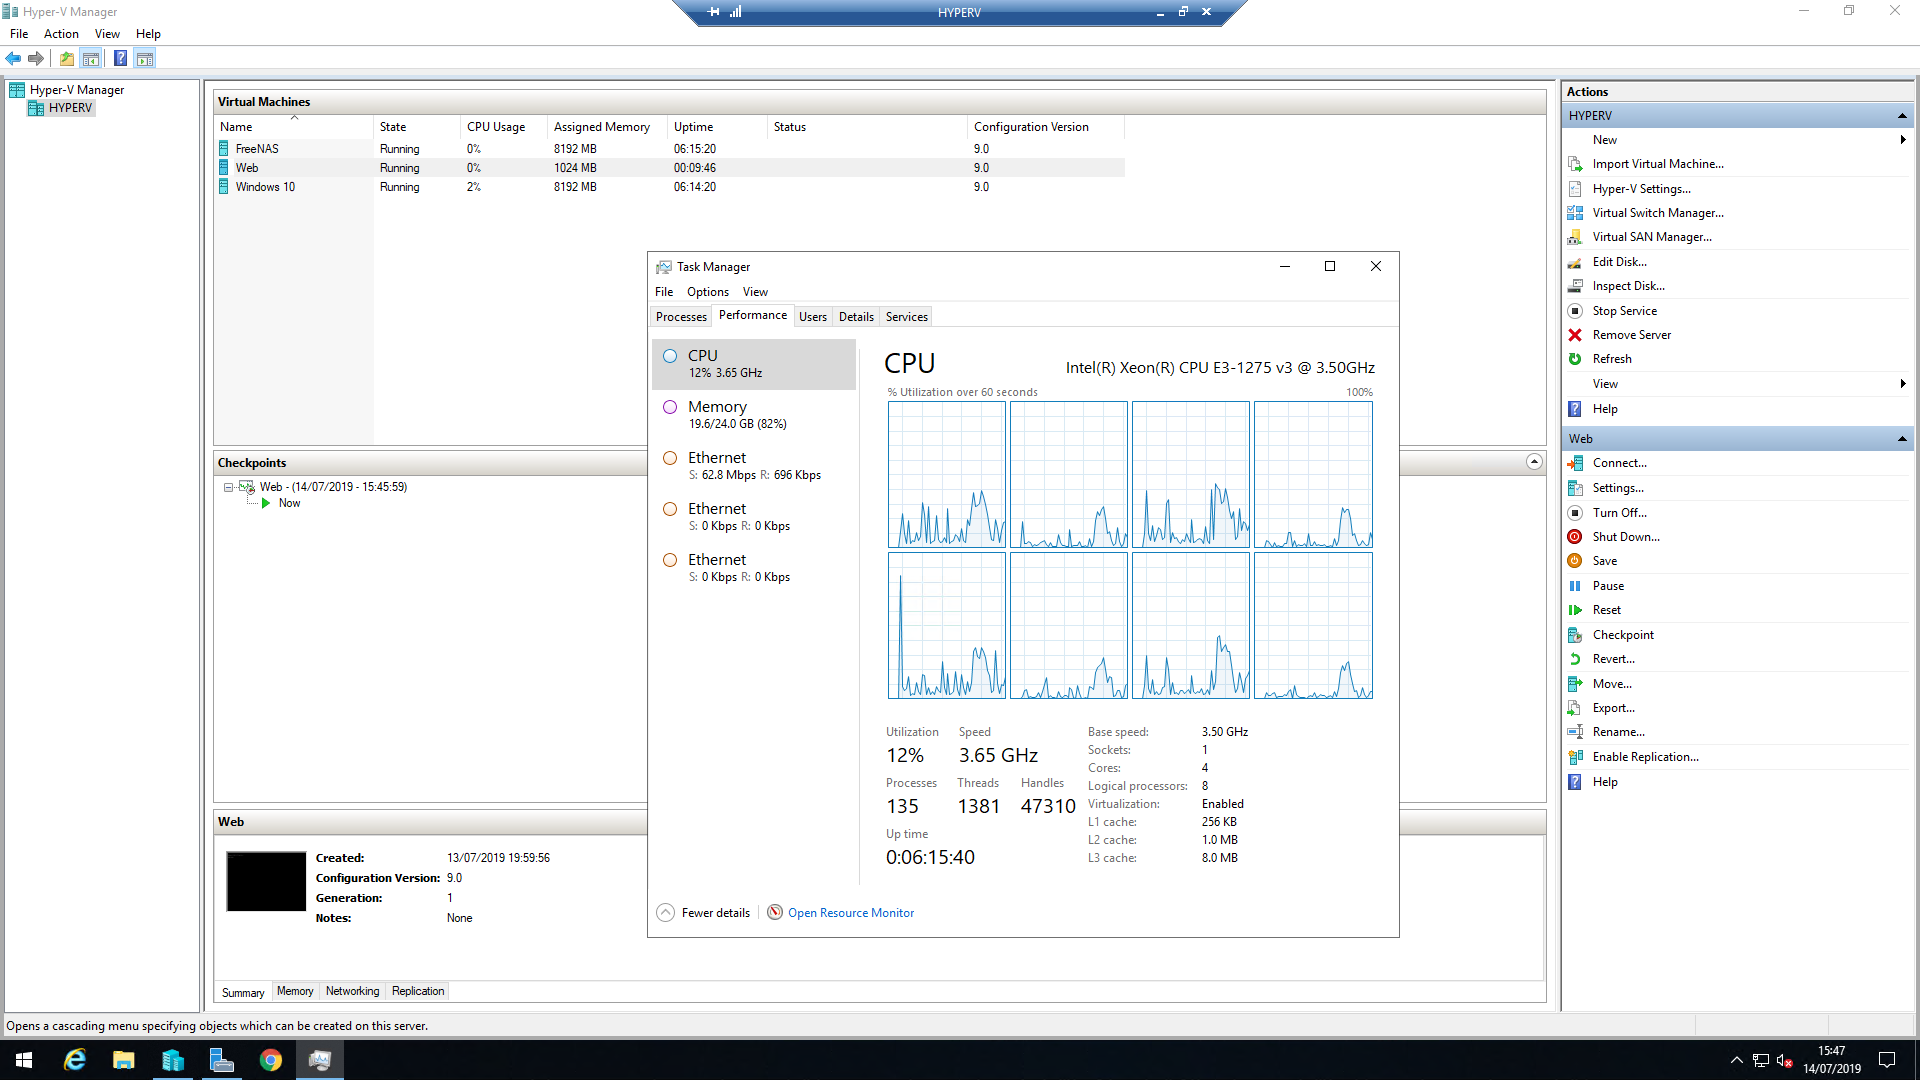Open the Replication tab for Web VM
This screenshot has width=1920, height=1080.
click(418, 991)
